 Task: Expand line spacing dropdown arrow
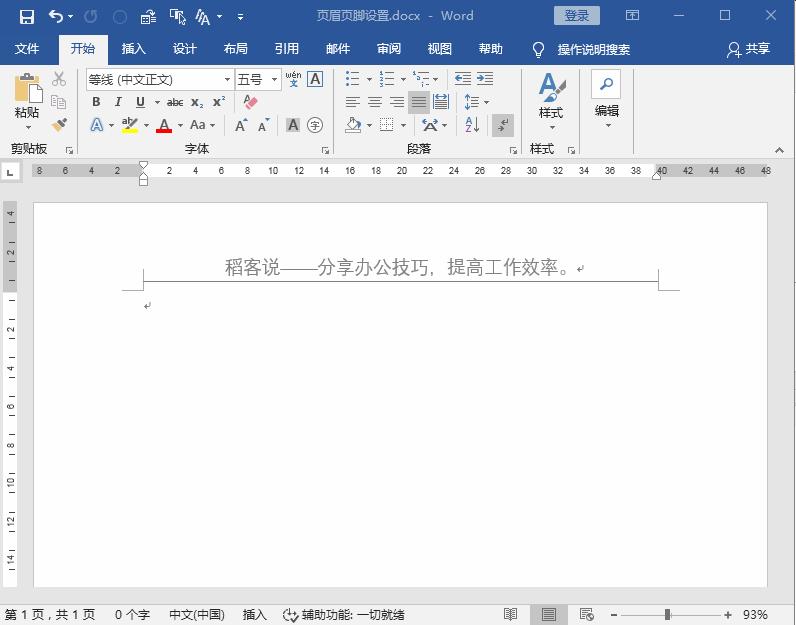coord(486,103)
